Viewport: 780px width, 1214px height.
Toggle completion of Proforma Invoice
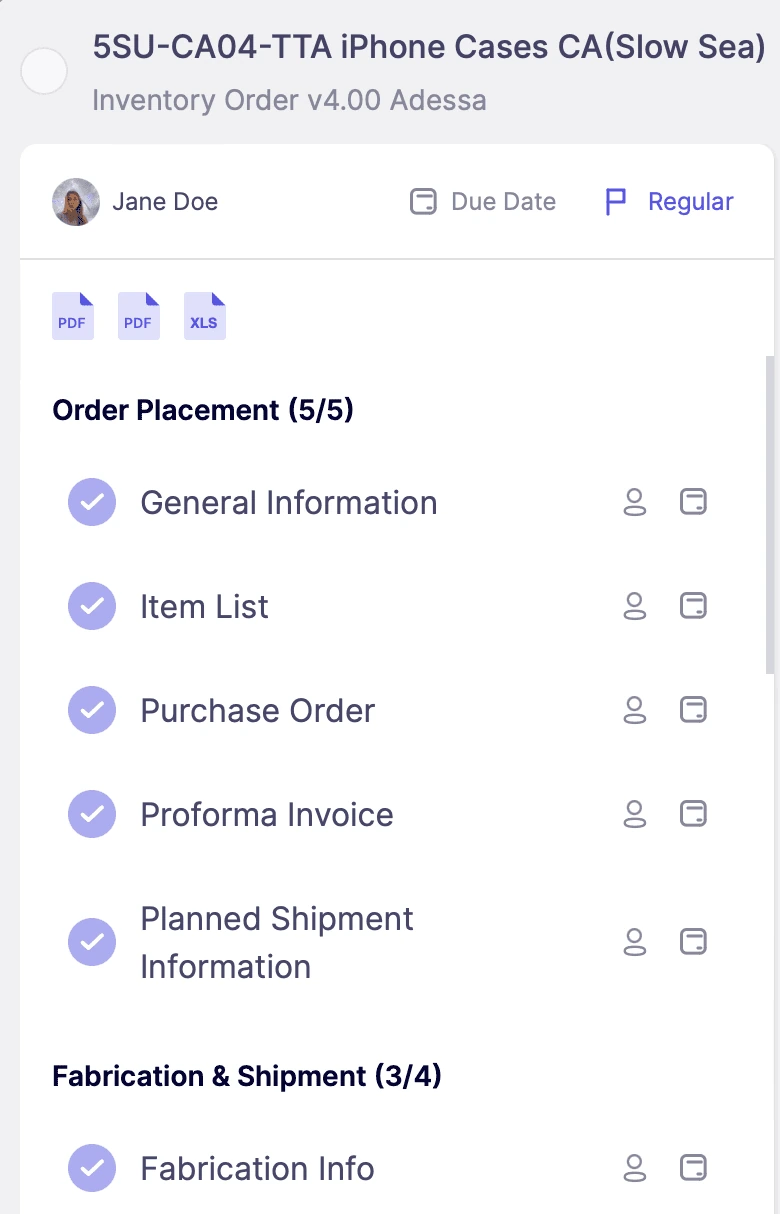tap(91, 815)
